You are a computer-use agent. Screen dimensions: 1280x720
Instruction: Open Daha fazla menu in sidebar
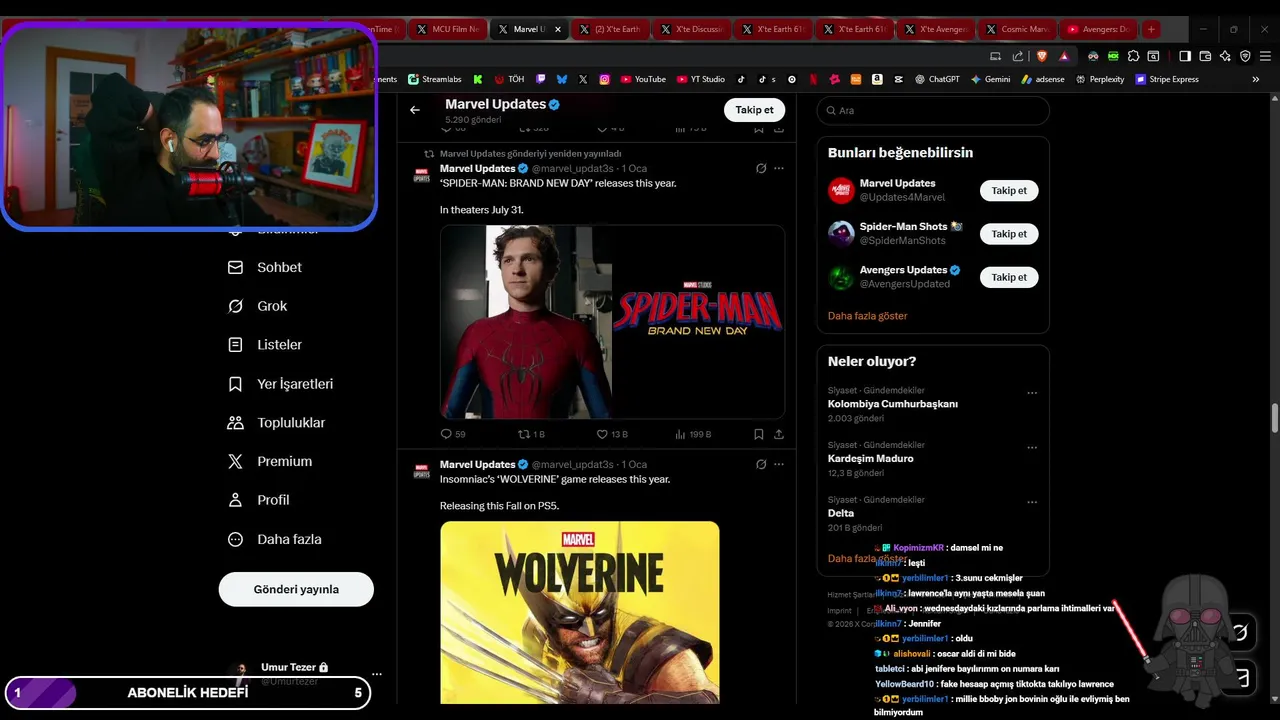pyautogui.click(x=275, y=539)
